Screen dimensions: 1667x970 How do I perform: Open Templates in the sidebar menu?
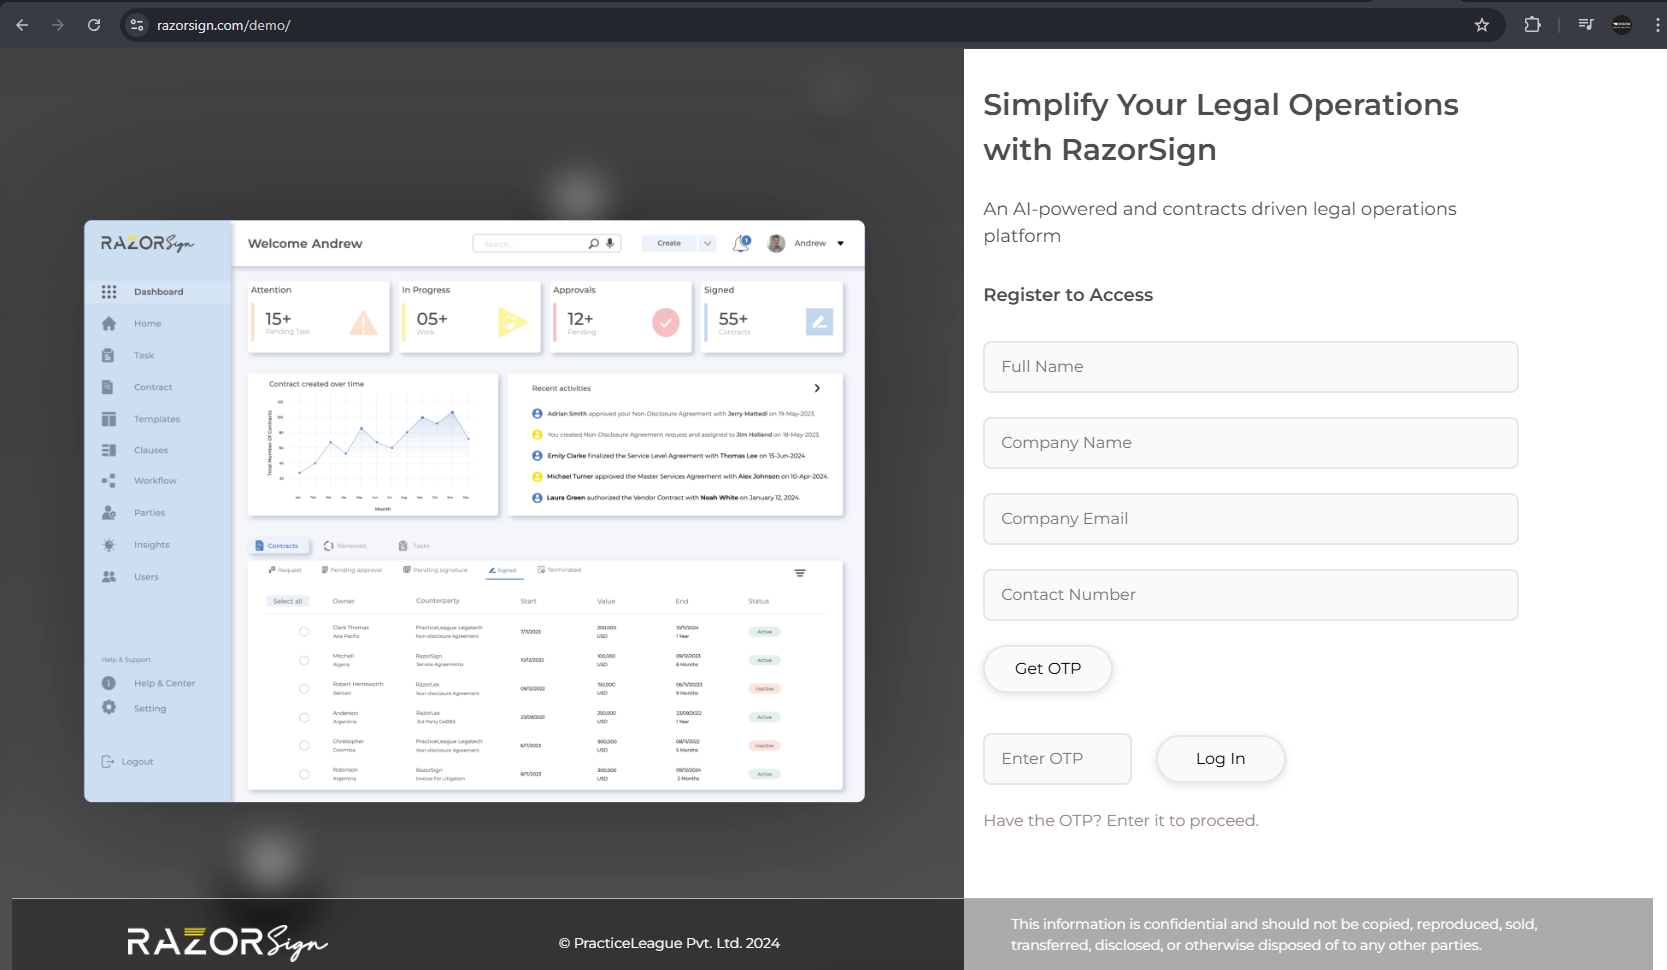click(156, 419)
